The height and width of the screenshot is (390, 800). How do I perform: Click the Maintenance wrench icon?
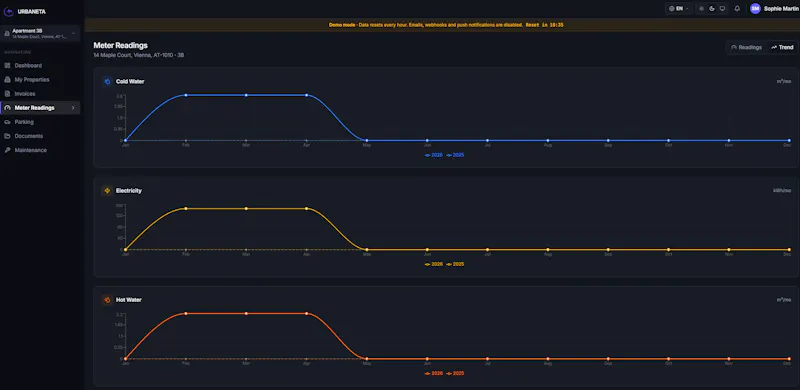click(x=7, y=150)
